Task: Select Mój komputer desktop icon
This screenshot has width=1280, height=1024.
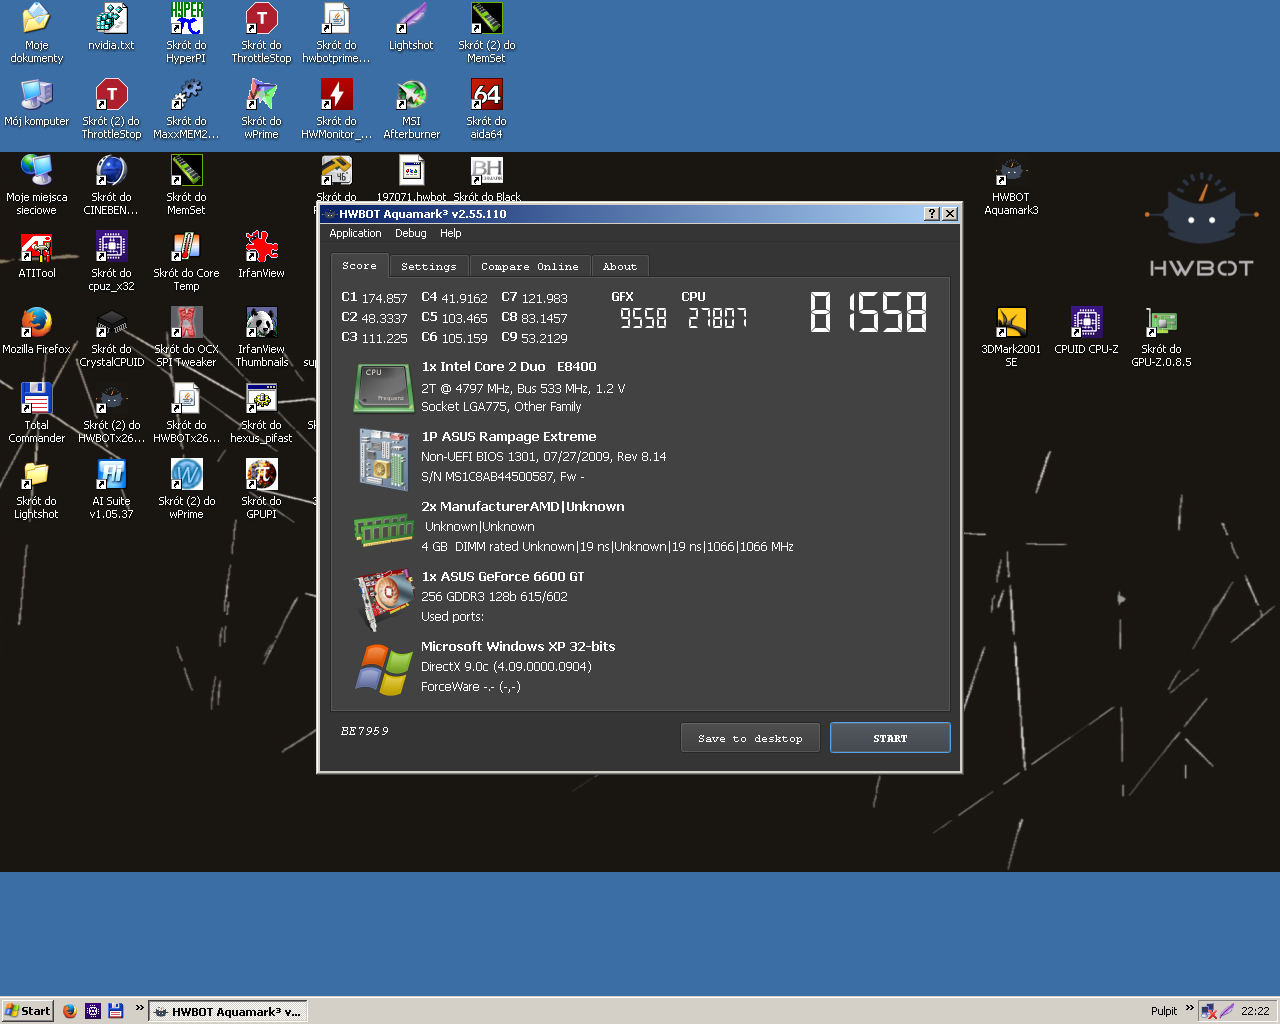Action: pos(37,103)
